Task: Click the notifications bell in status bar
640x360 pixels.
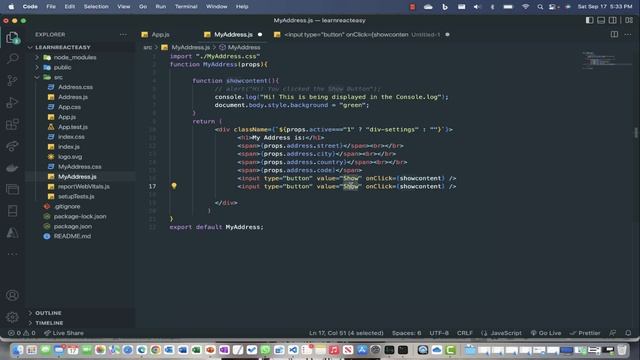Action: pos(628,333)
